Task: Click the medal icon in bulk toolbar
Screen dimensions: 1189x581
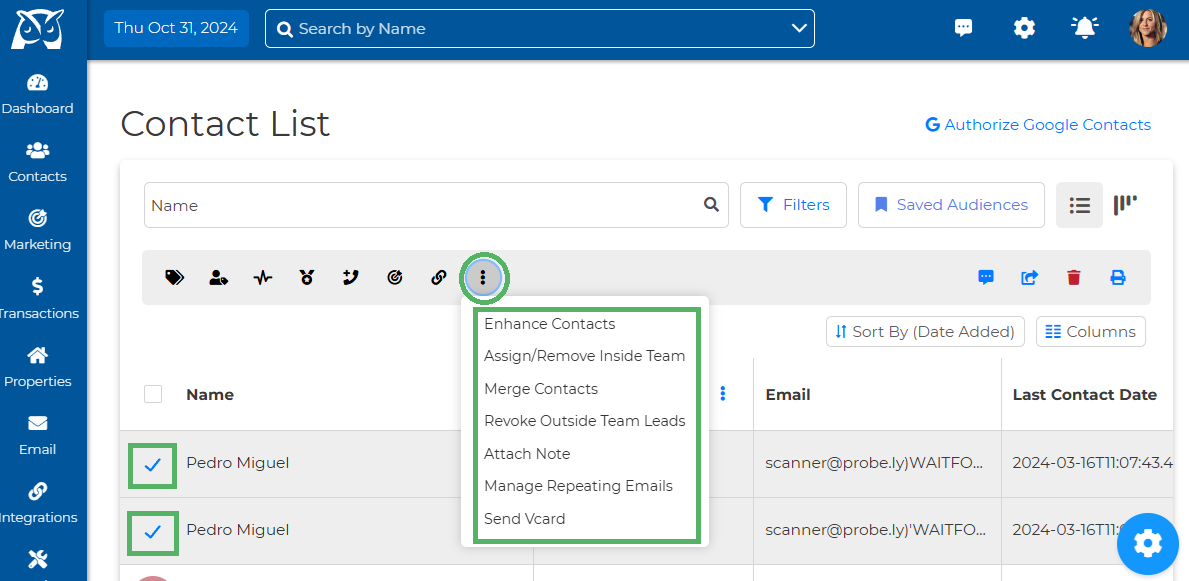Action: [306, 278]
